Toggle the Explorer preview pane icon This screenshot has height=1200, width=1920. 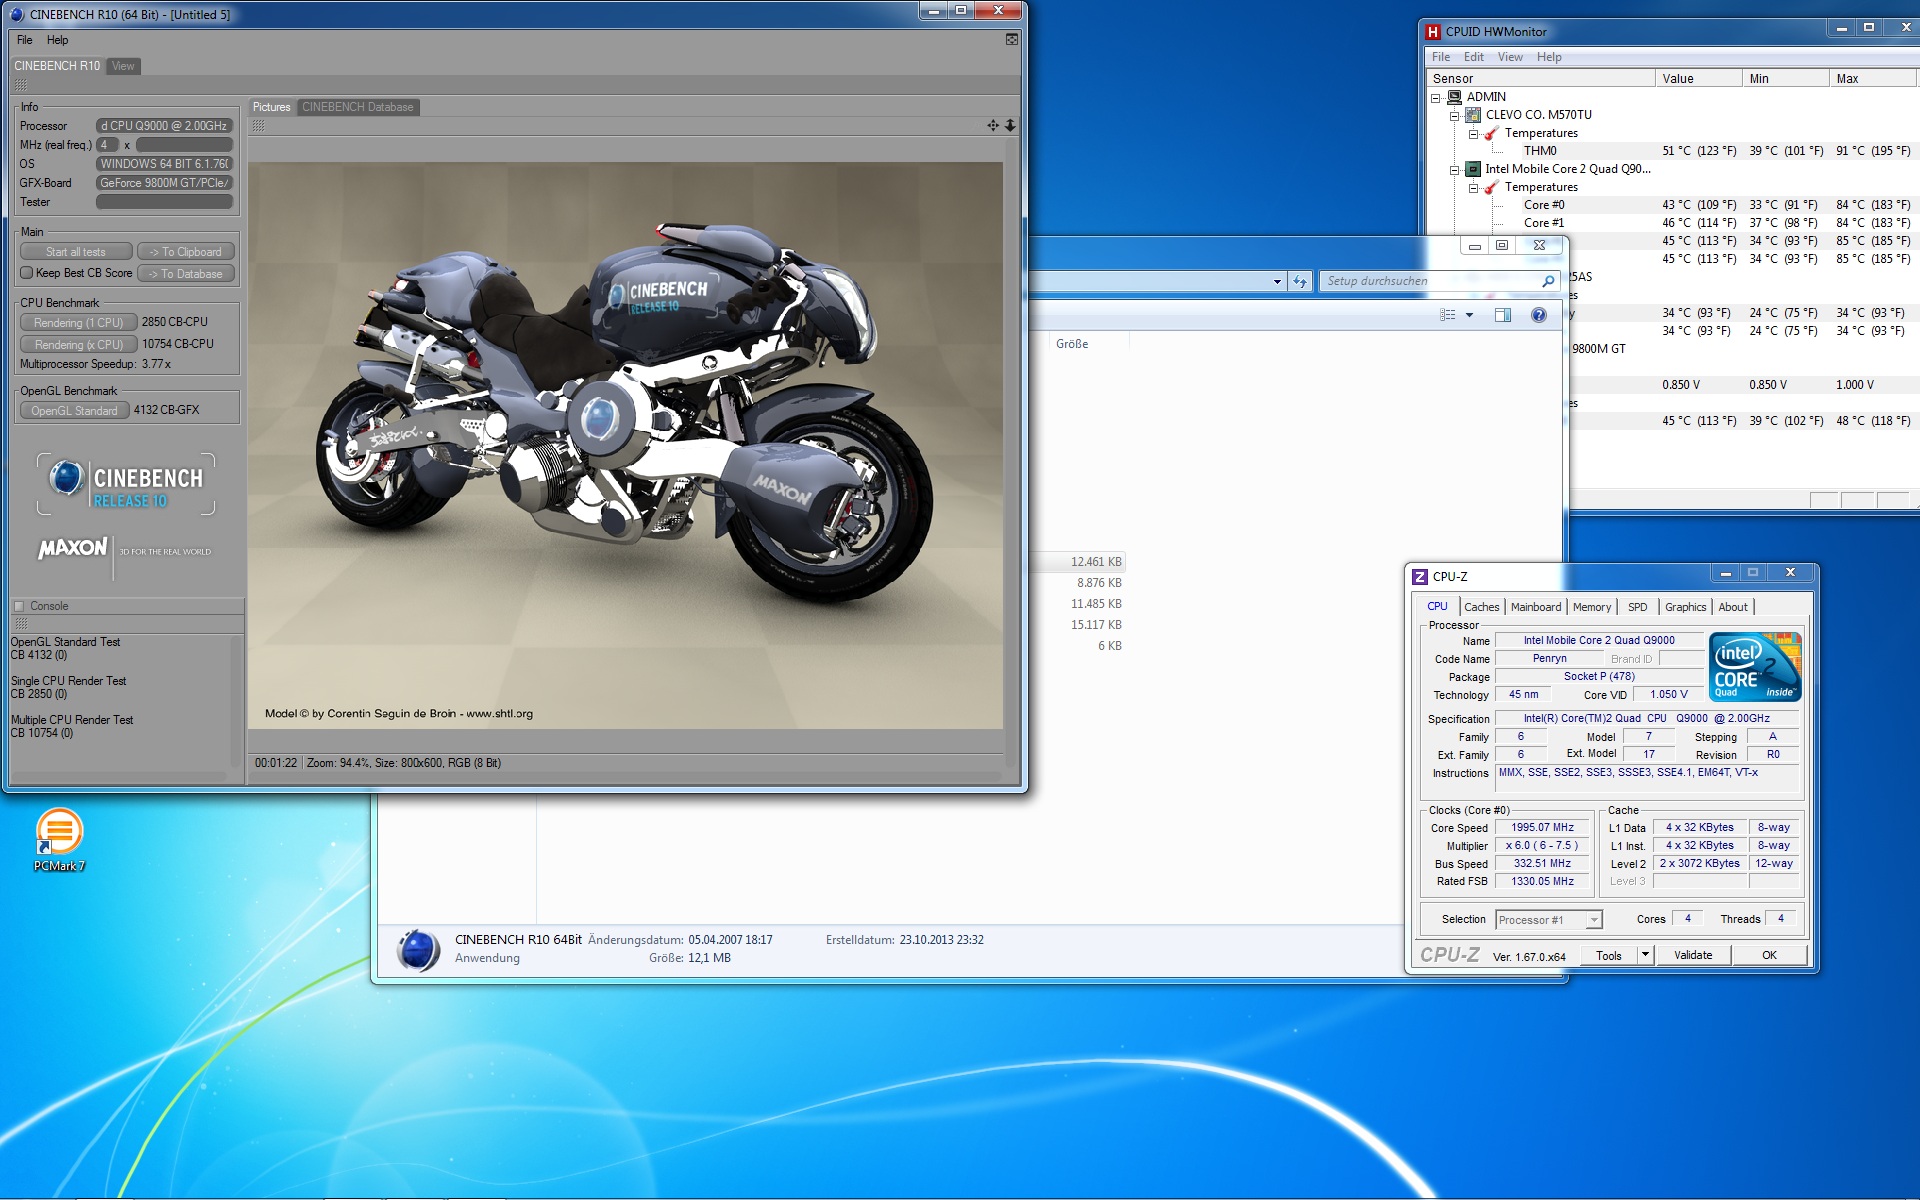point(1502,315)
